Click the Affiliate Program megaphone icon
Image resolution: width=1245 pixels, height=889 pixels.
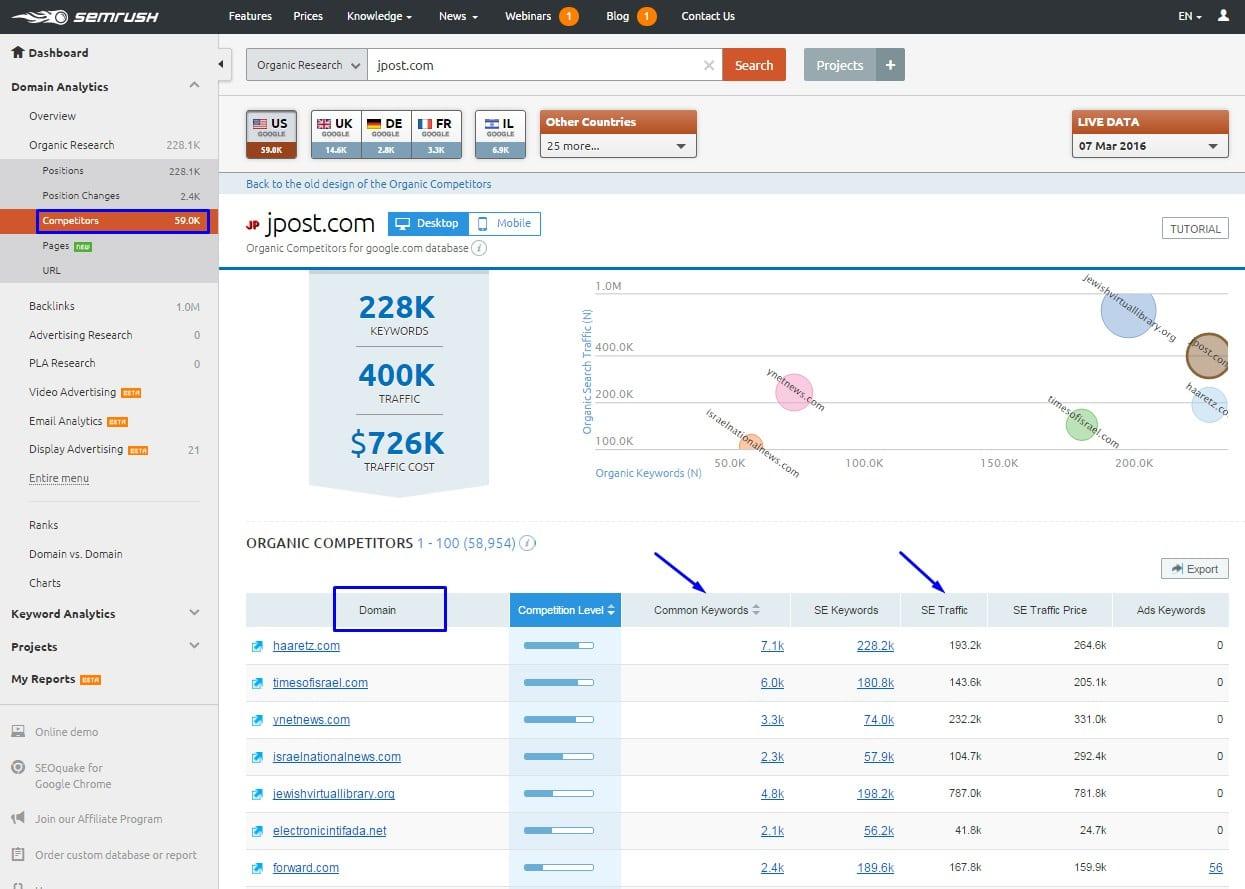(x=17, y=819)
